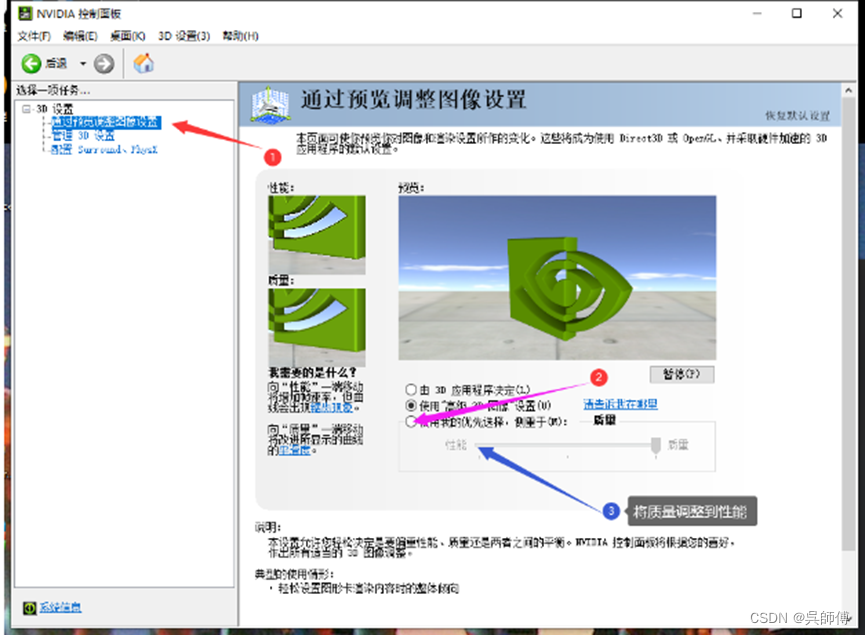
Task: Maximize the NVIDIA control panel window
Action: (797, 13)
